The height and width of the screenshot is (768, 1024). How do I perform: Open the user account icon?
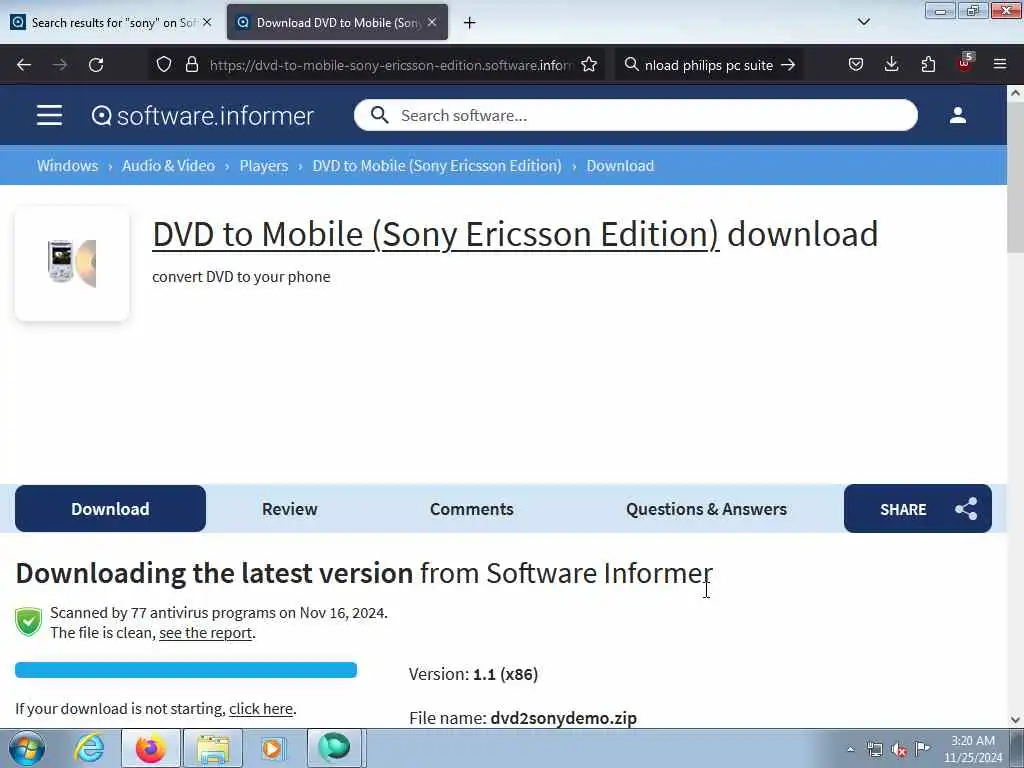click(x=958, y=116)
